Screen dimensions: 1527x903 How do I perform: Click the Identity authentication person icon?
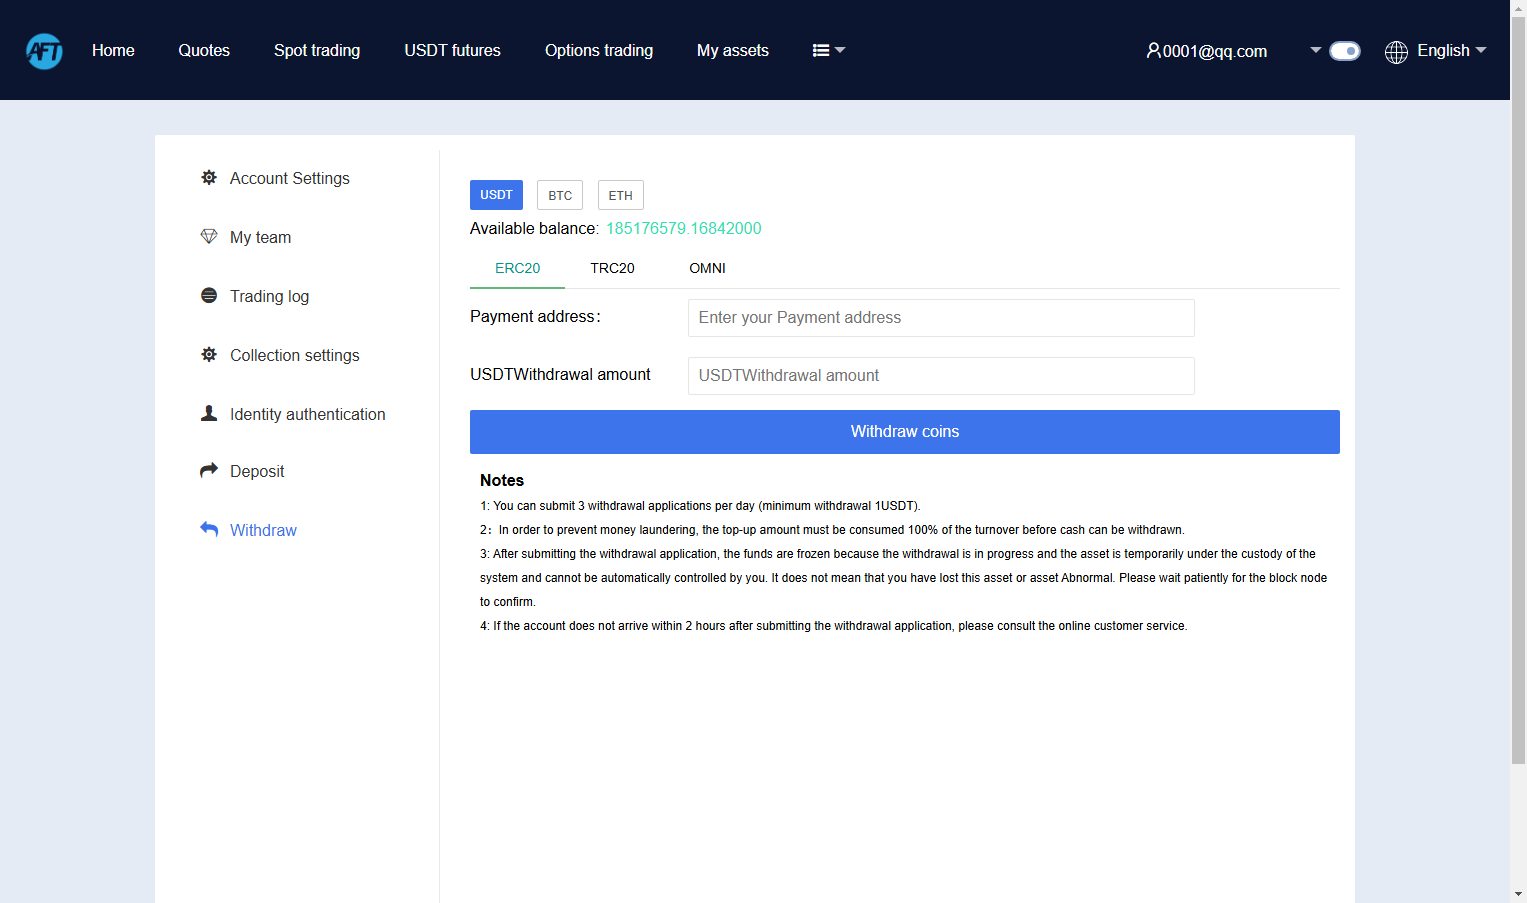[209, 413]
